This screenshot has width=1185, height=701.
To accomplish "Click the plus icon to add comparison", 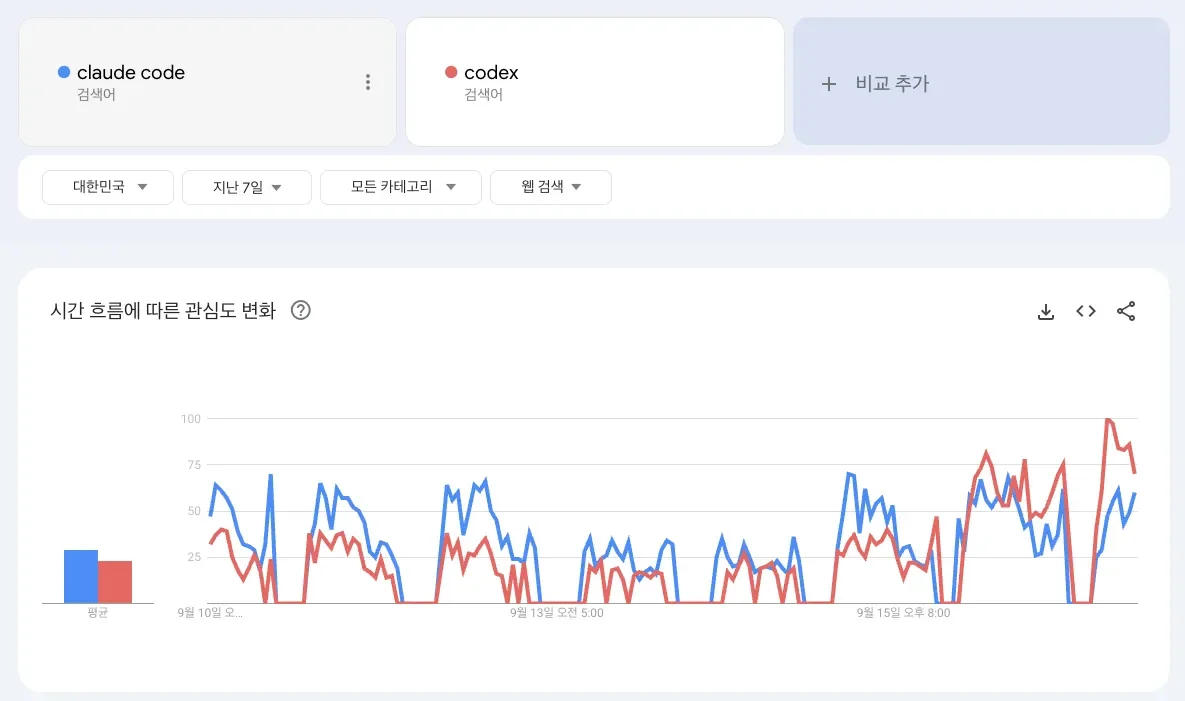I will (x=828, y=84).
